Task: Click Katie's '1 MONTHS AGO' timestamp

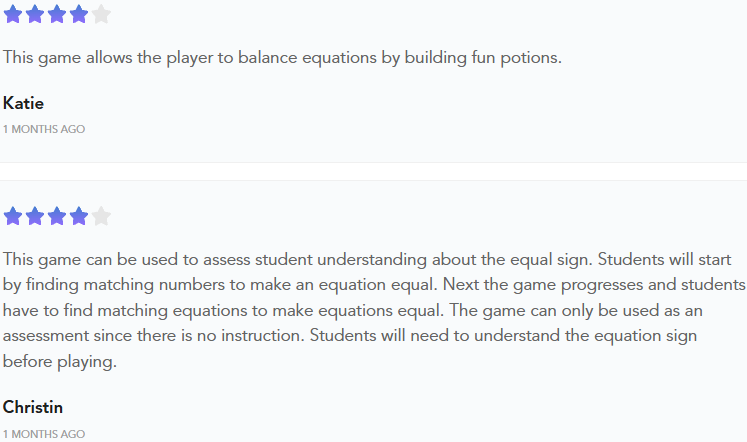Action: 44,129
